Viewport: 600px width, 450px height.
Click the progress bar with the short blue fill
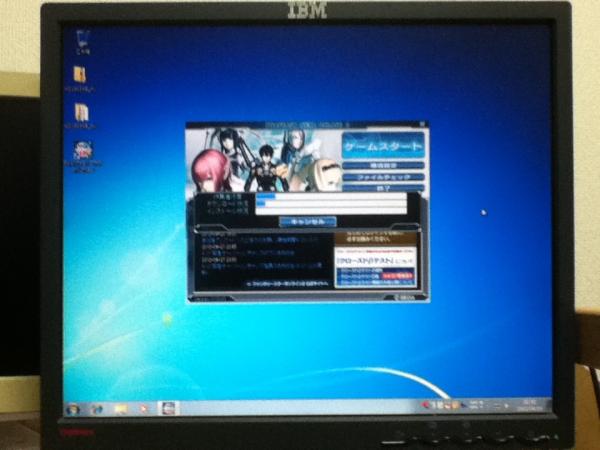pos(331,204)
